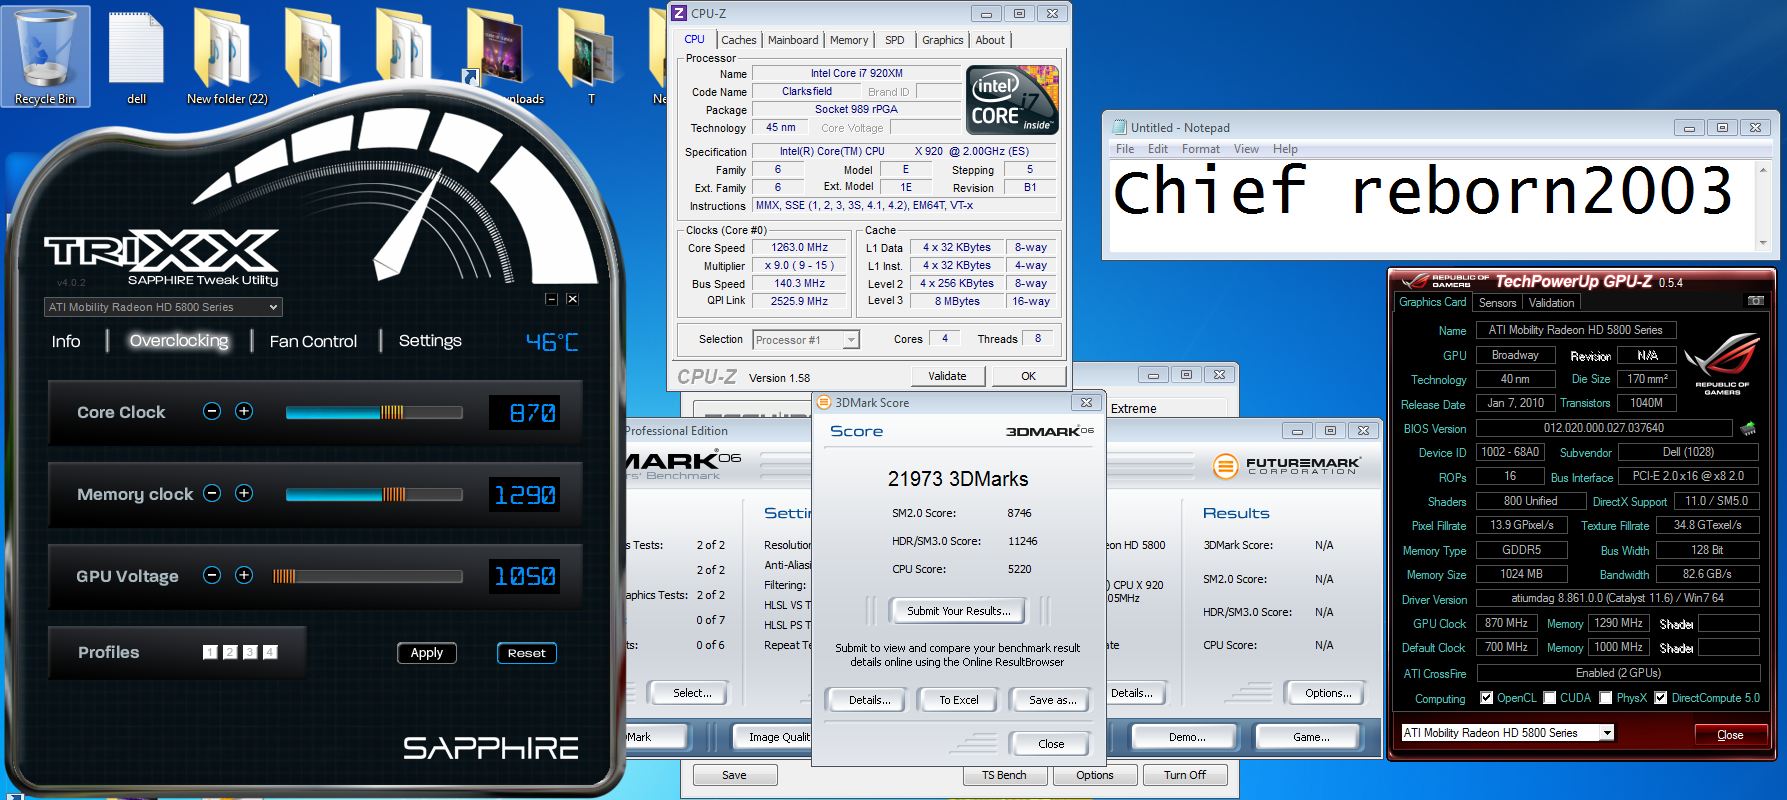Decrease Memory clock with the minus icon
Image resolution: width=1787 pixels, height=800 pixels.
coord(212,493)
